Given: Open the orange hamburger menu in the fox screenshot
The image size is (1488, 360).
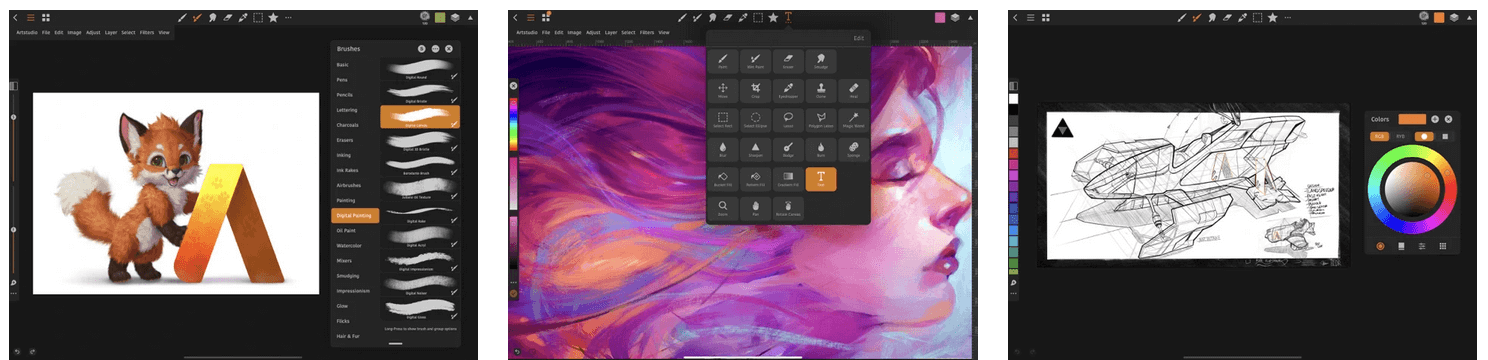Looking at the screenshot, I should pyautogui.click(x=31, y=17).
